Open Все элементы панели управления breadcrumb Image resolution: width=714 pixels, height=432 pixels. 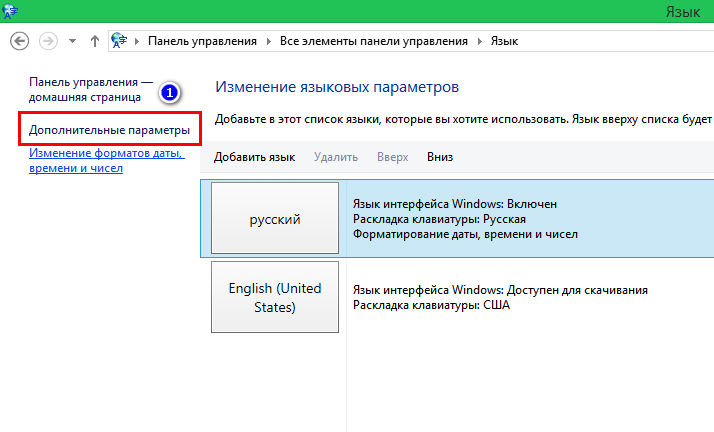373,41
